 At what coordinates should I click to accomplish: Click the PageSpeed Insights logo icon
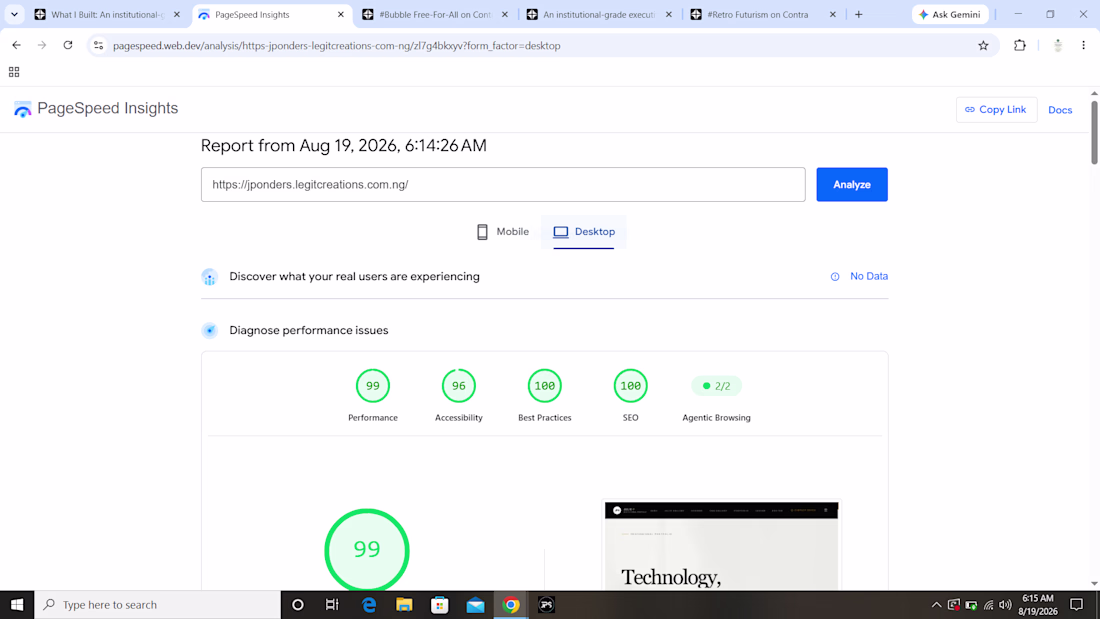click(x=22, y=109)
